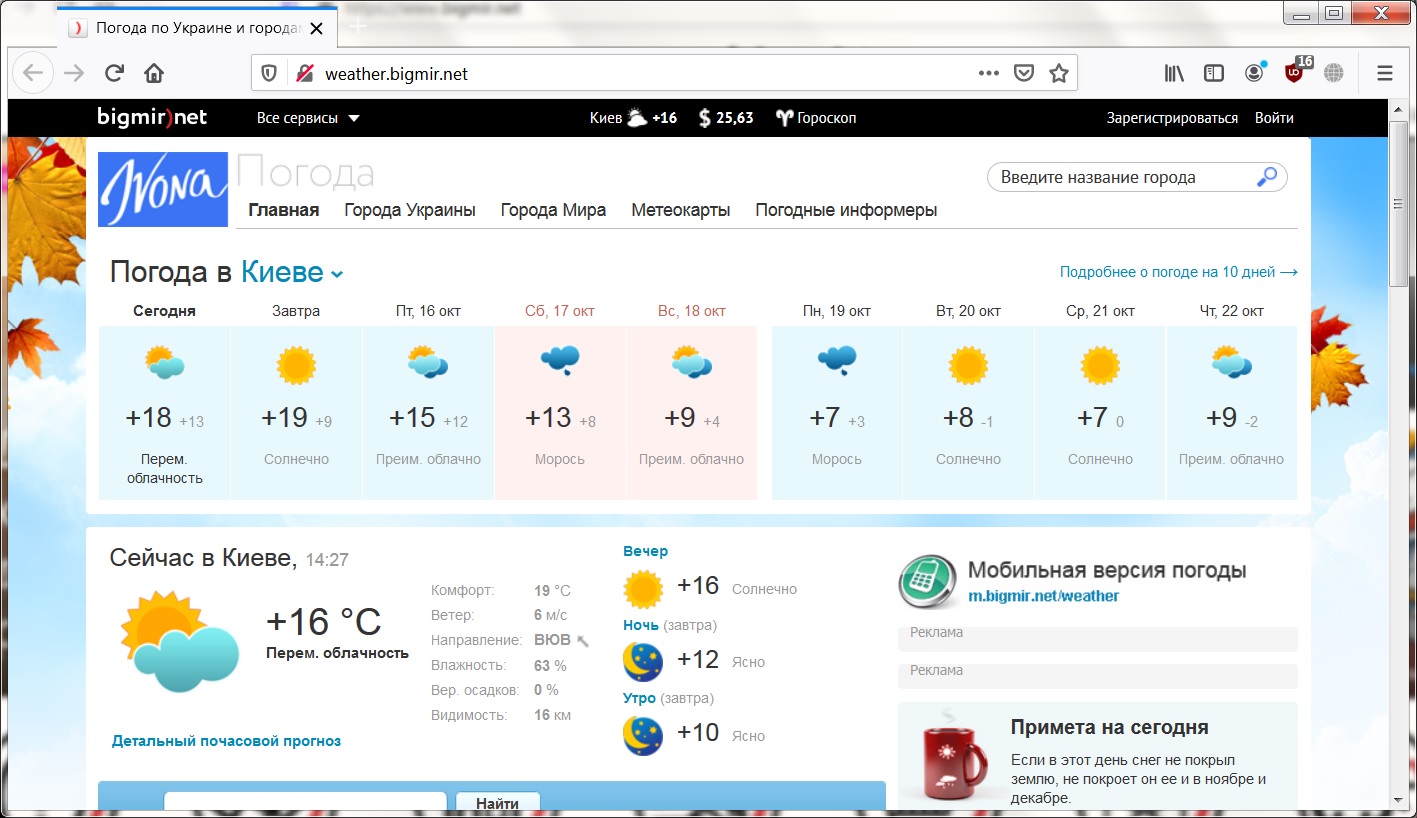The width and height of the screenshot is (1417, 818).
Task: Click the magnifier search icon in city field
Action: coord(1266,178)
